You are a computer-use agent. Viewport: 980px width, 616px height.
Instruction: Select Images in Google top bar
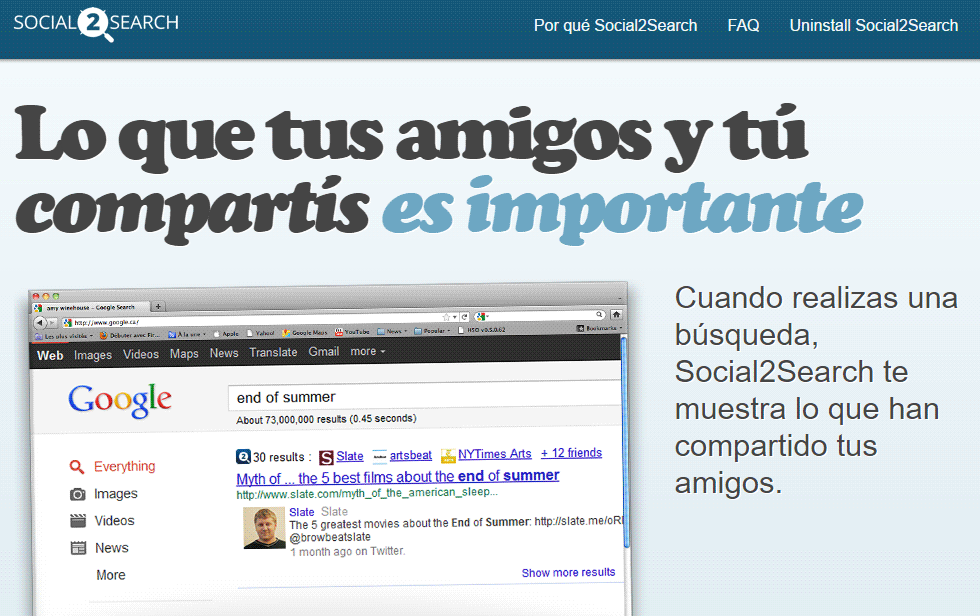point(92,355)
